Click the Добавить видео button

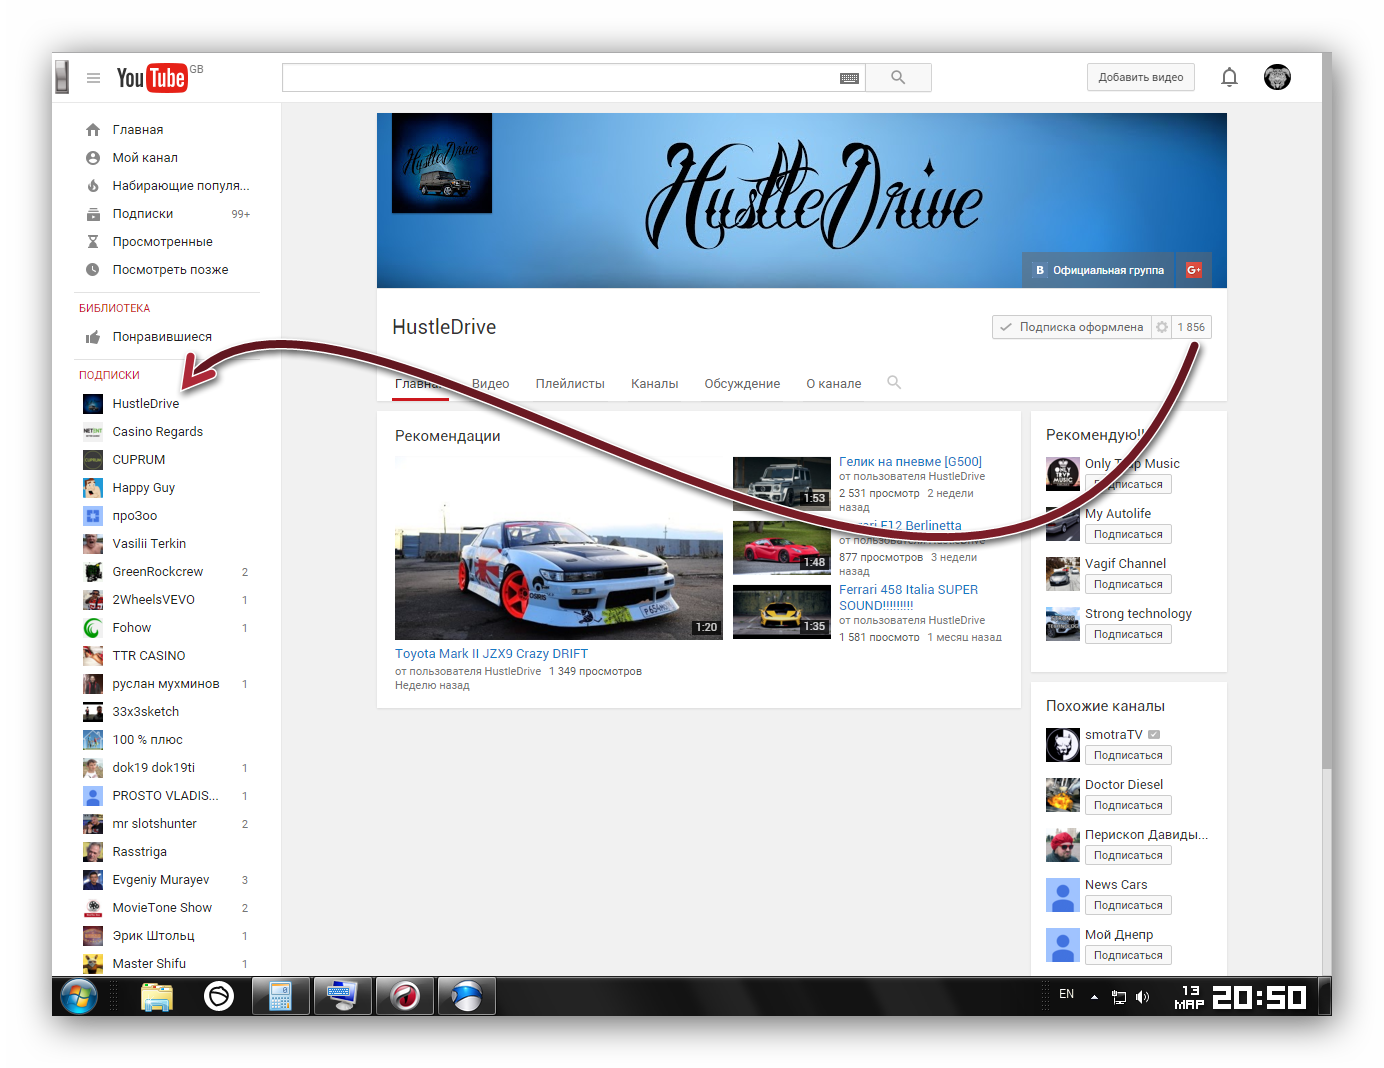click(x=1141, y=77)
